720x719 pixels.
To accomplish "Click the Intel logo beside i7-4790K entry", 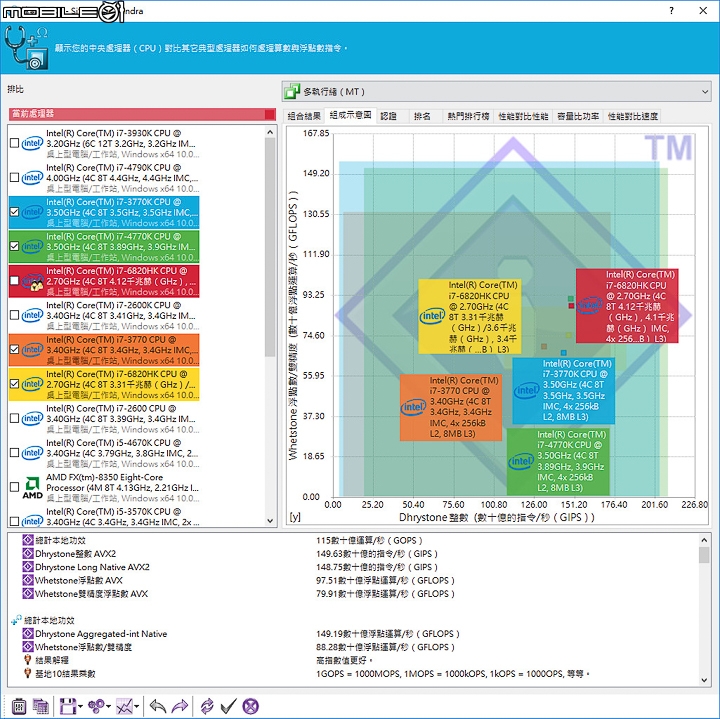I will [x=32, y=178].
